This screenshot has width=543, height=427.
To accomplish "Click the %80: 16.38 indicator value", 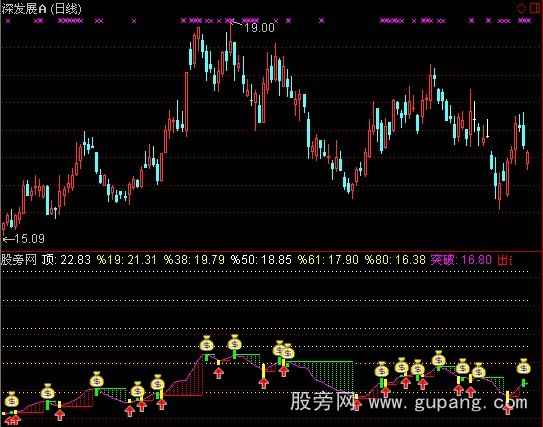I will click(x=395, y=259).
